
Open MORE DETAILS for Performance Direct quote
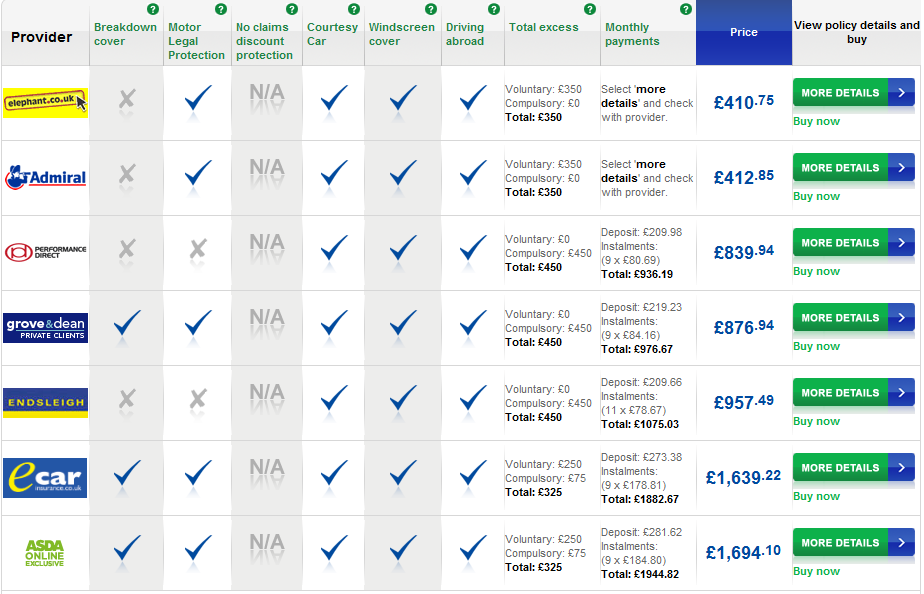[x=853, y=243]
